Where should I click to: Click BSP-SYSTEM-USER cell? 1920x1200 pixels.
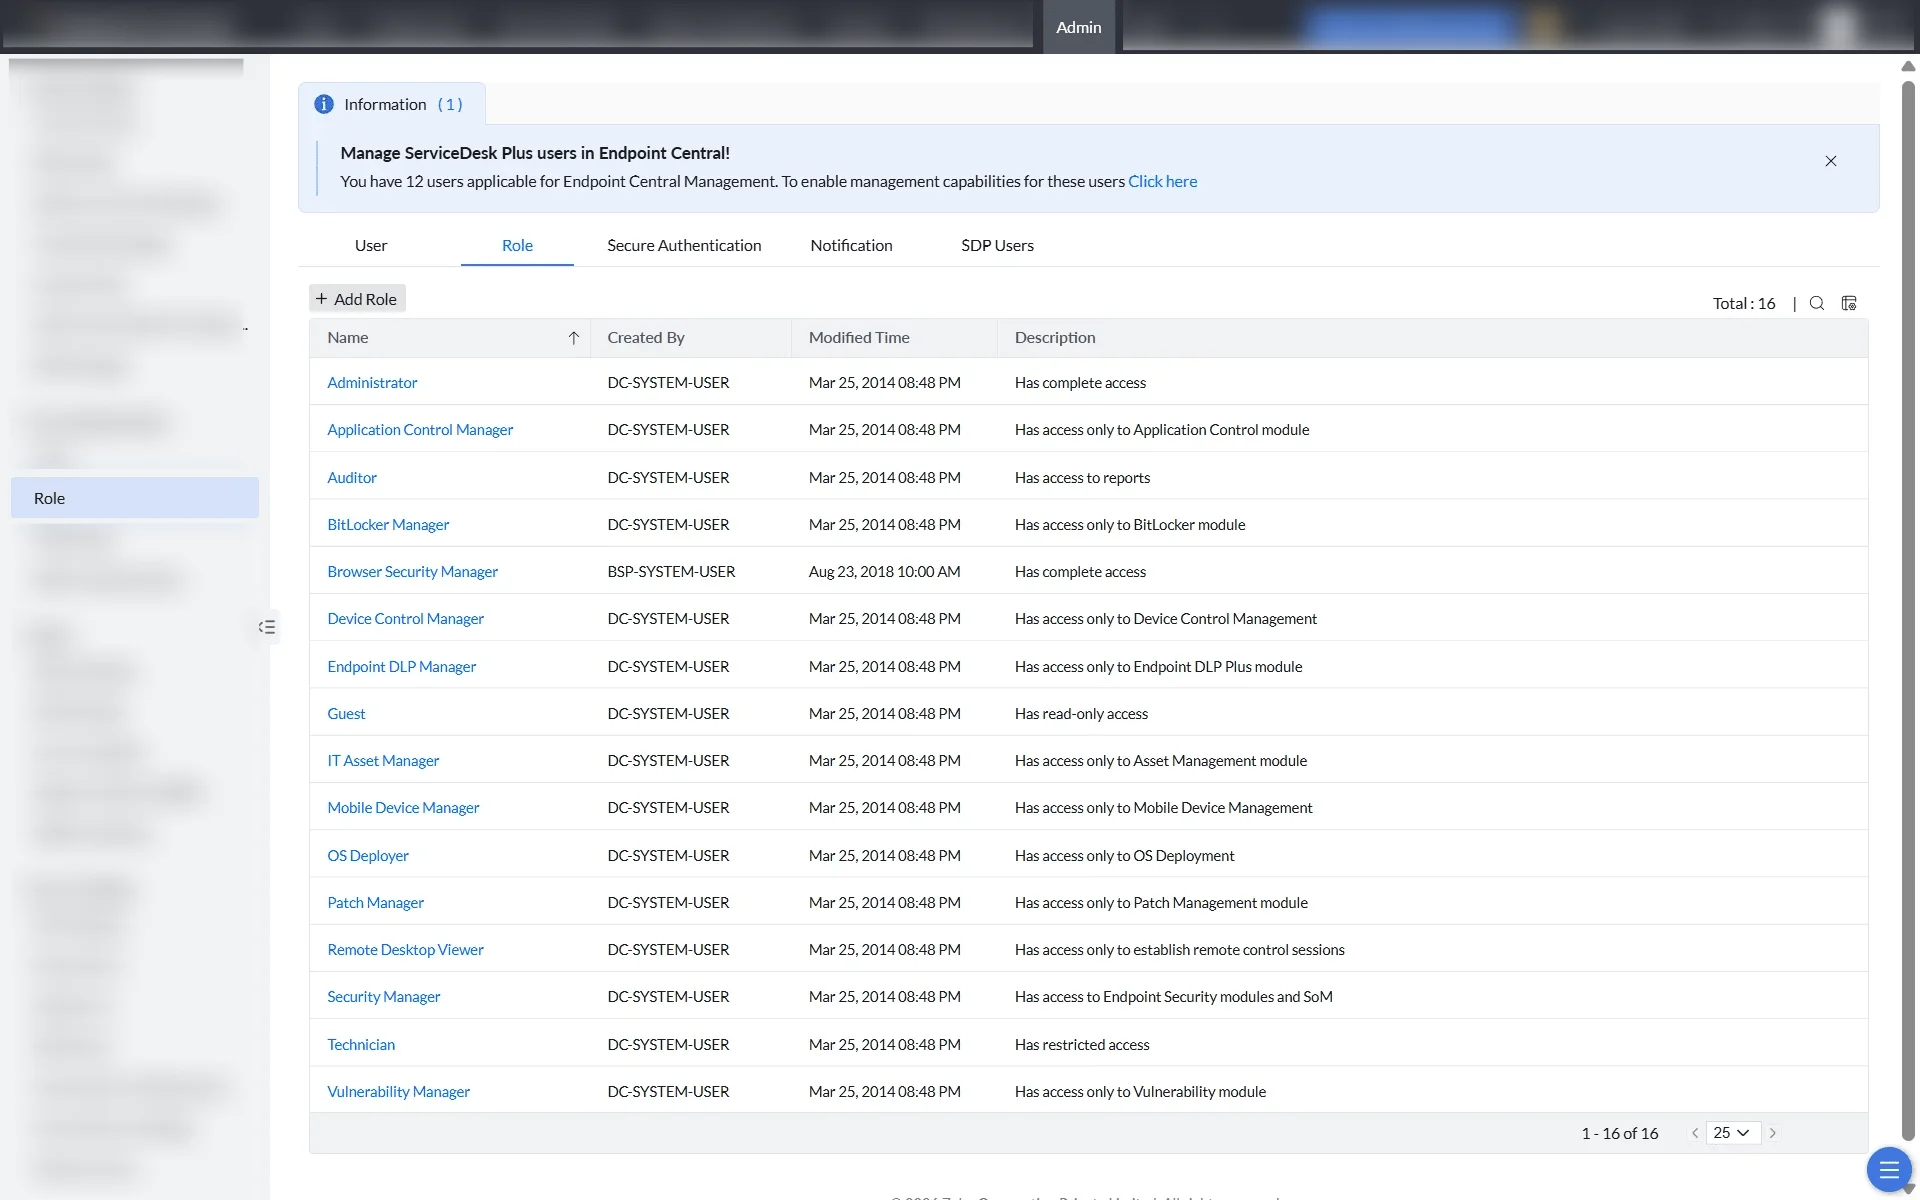click(671, 571)
